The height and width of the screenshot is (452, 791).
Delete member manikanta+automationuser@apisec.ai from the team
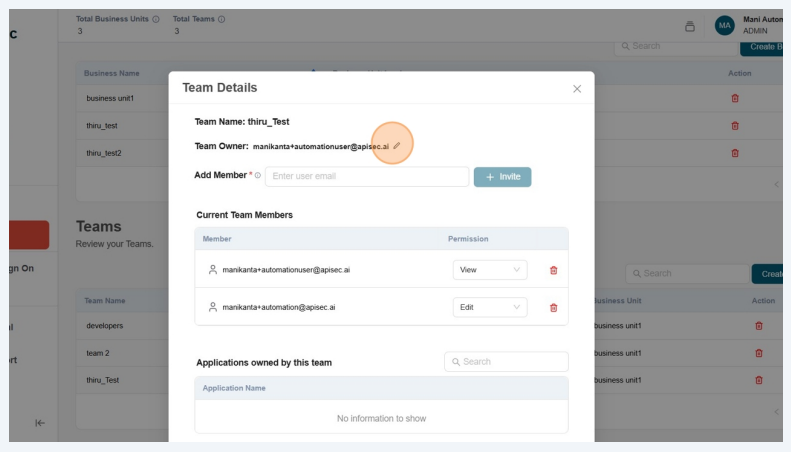553,270
